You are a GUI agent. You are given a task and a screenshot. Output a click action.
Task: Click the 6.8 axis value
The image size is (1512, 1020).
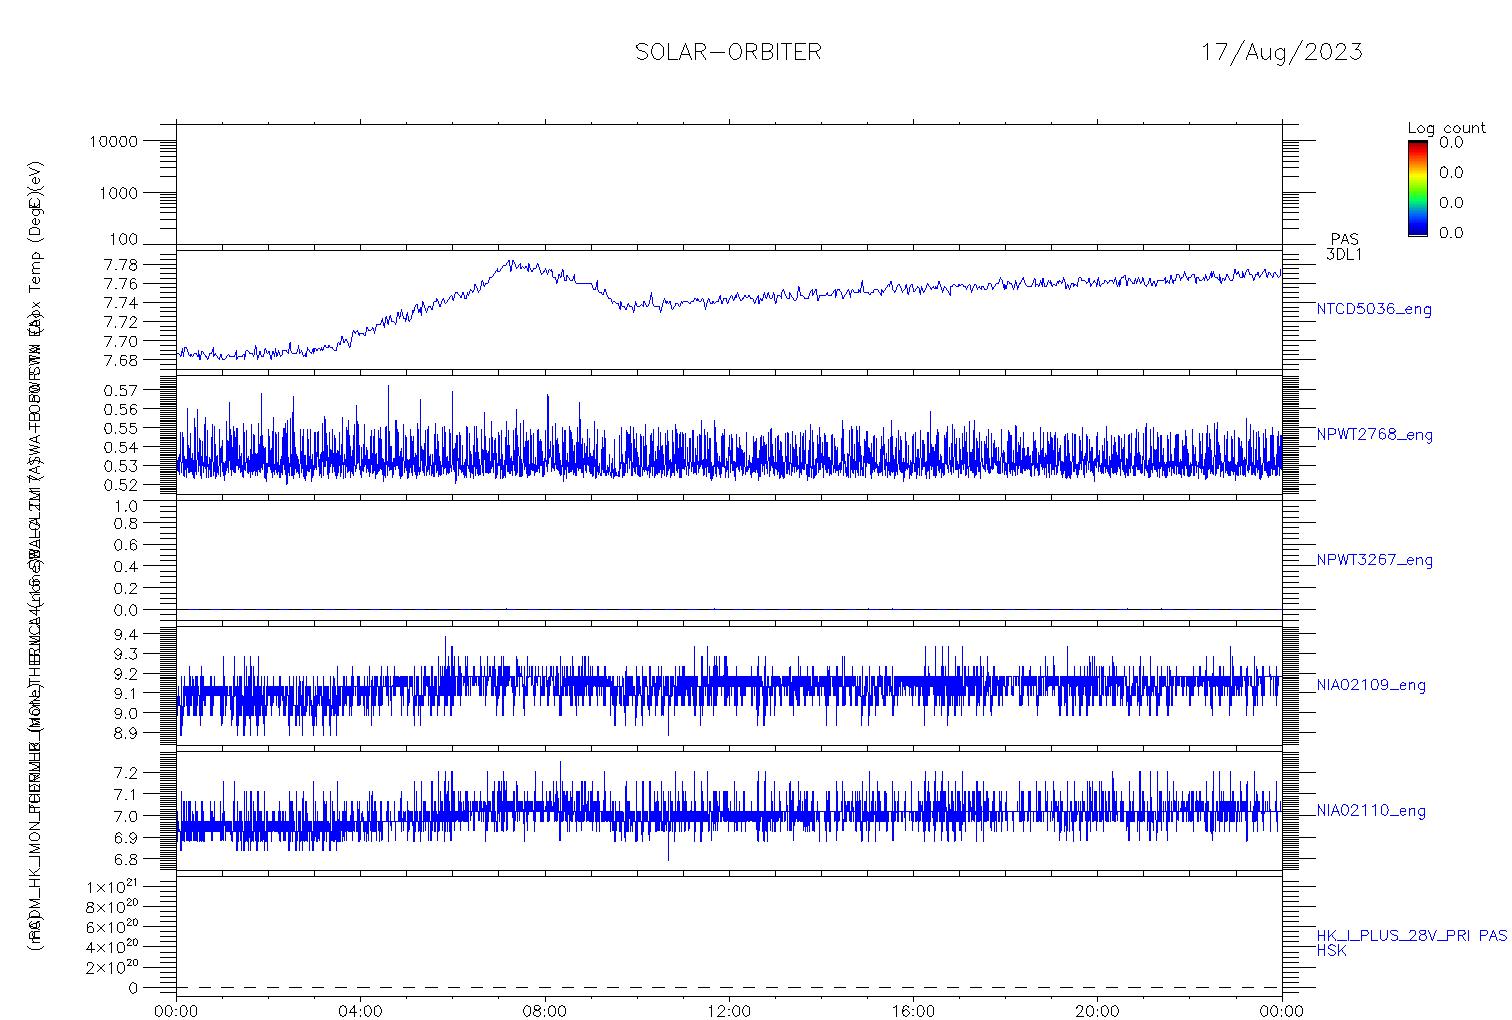pyautogui.click(x=126, y=859)
